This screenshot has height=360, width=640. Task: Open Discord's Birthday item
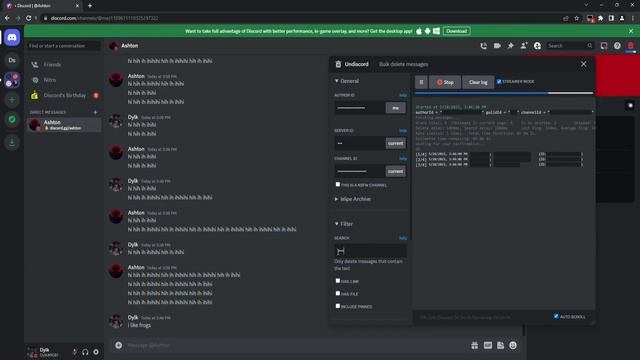64,96
